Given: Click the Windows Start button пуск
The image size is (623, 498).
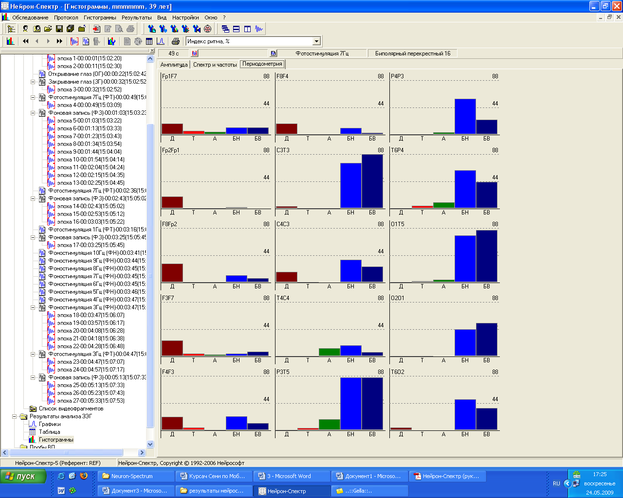Looking at the screenshot, I should tap(28, 477).
